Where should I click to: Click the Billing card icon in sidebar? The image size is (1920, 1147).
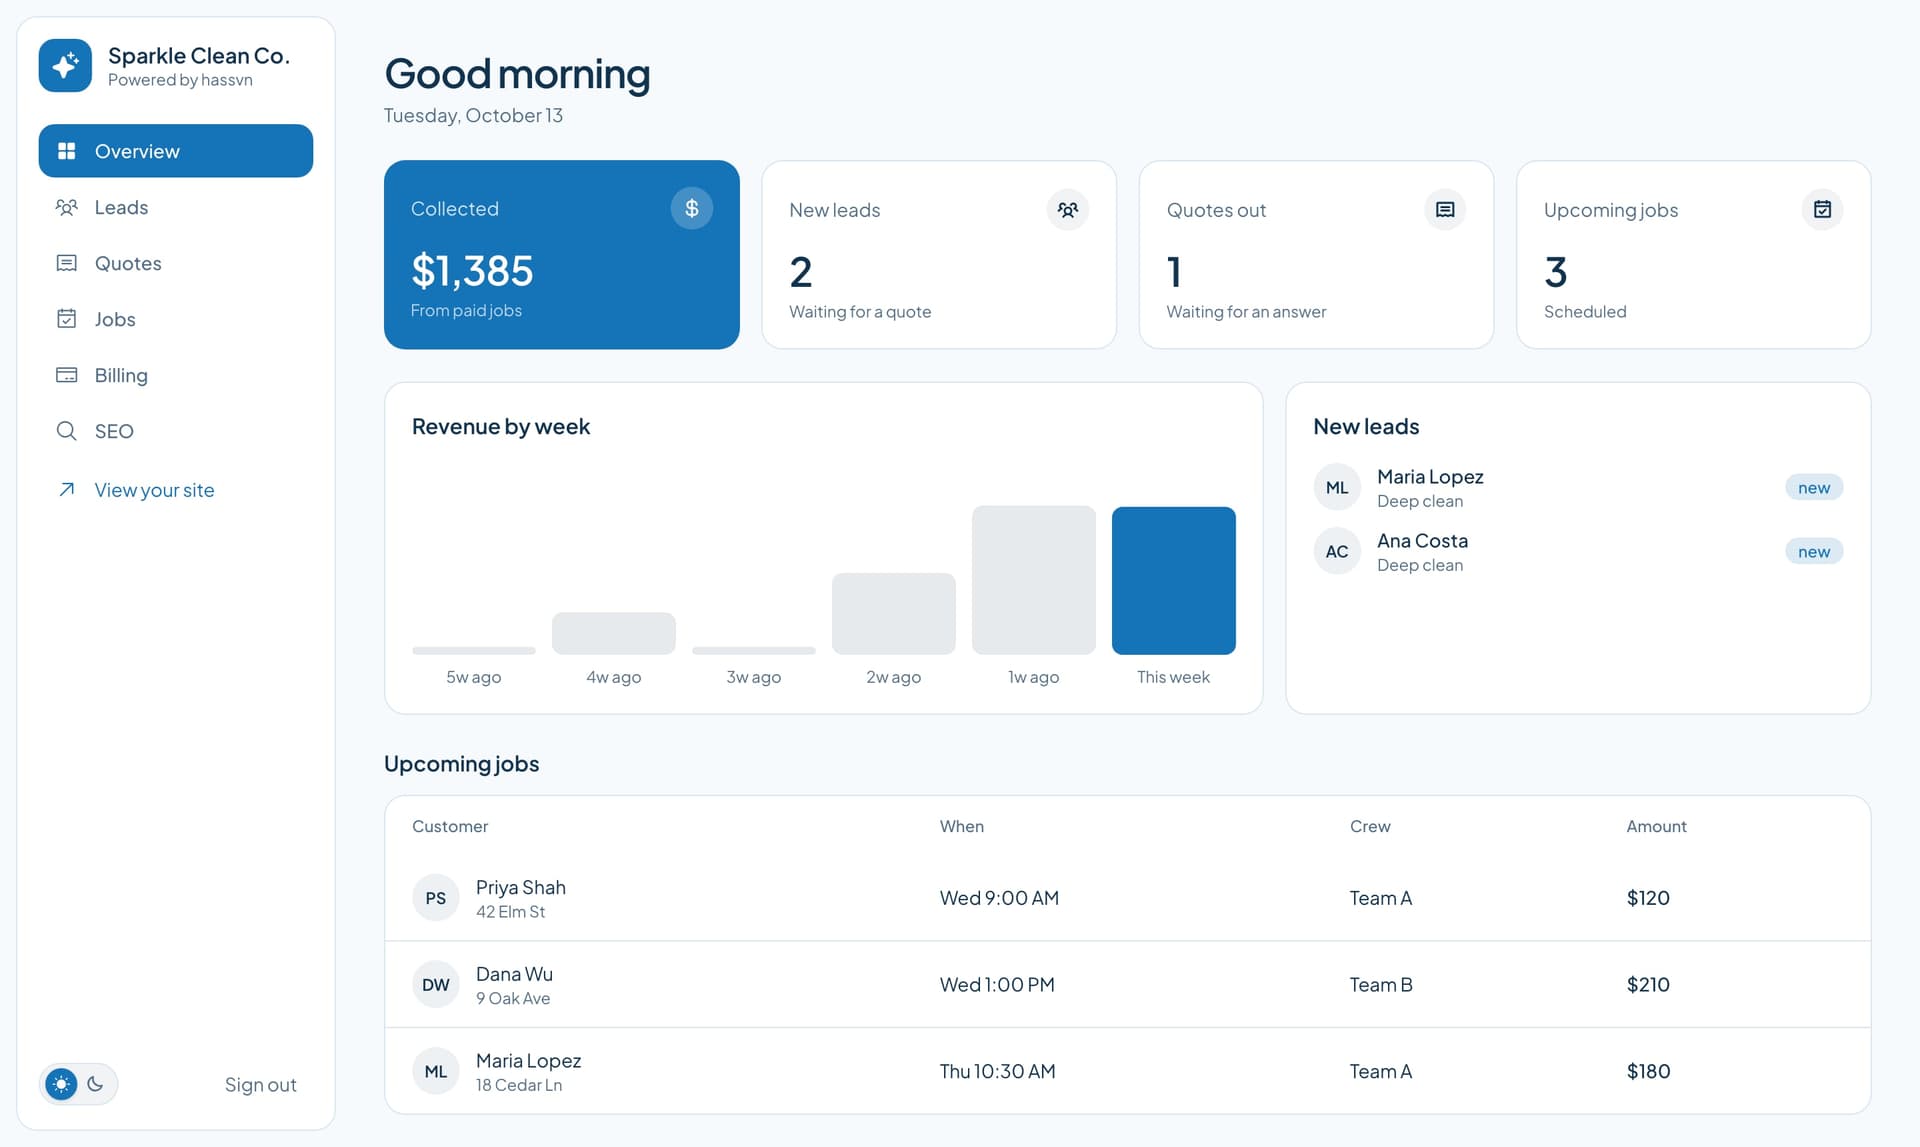pyautogui.click(x=67, y=375)
